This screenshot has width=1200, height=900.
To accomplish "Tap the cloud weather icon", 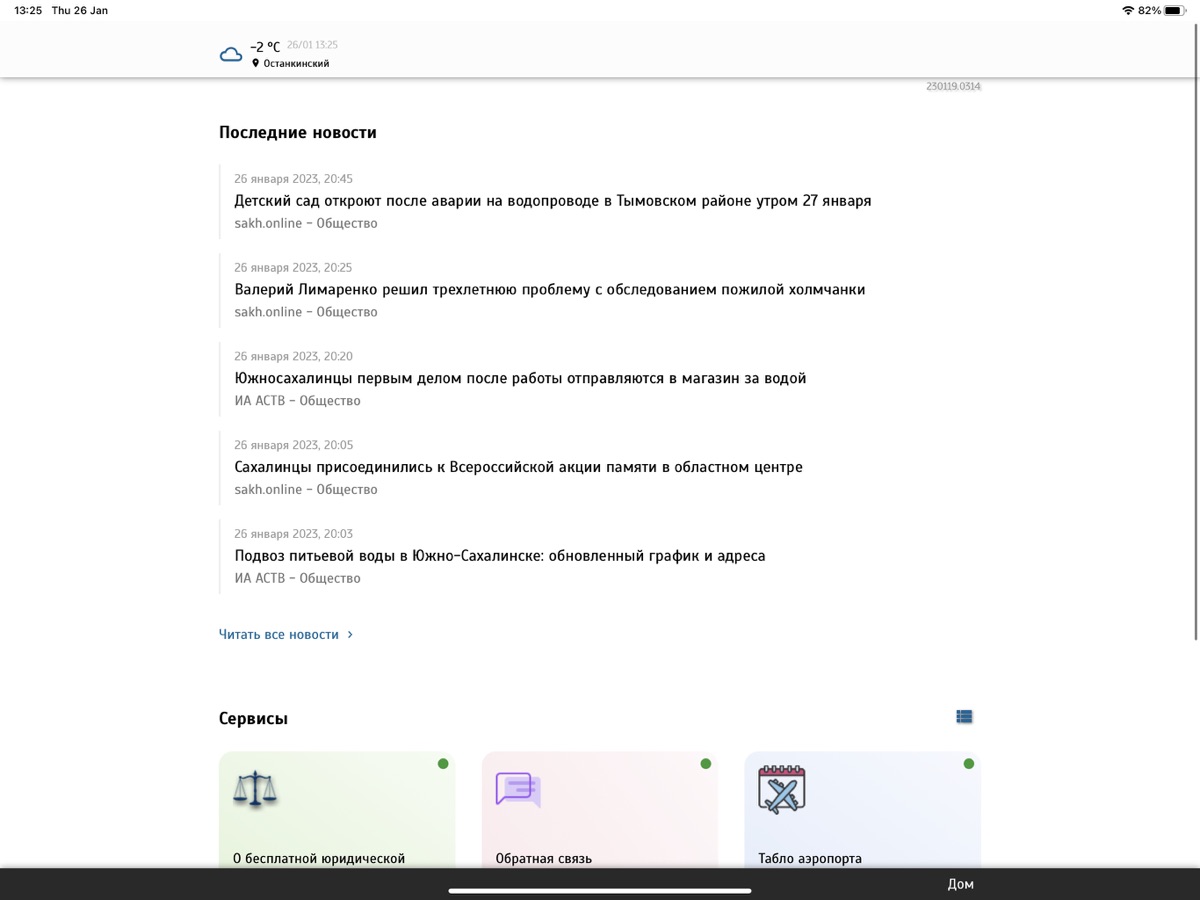I will tap(231, 54).
